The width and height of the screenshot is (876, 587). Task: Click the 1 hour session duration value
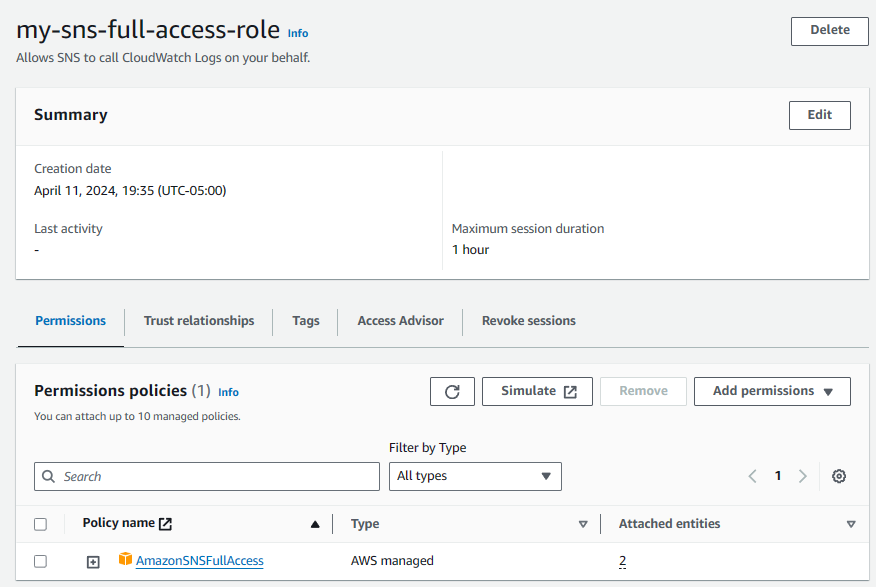pos(470,250)
